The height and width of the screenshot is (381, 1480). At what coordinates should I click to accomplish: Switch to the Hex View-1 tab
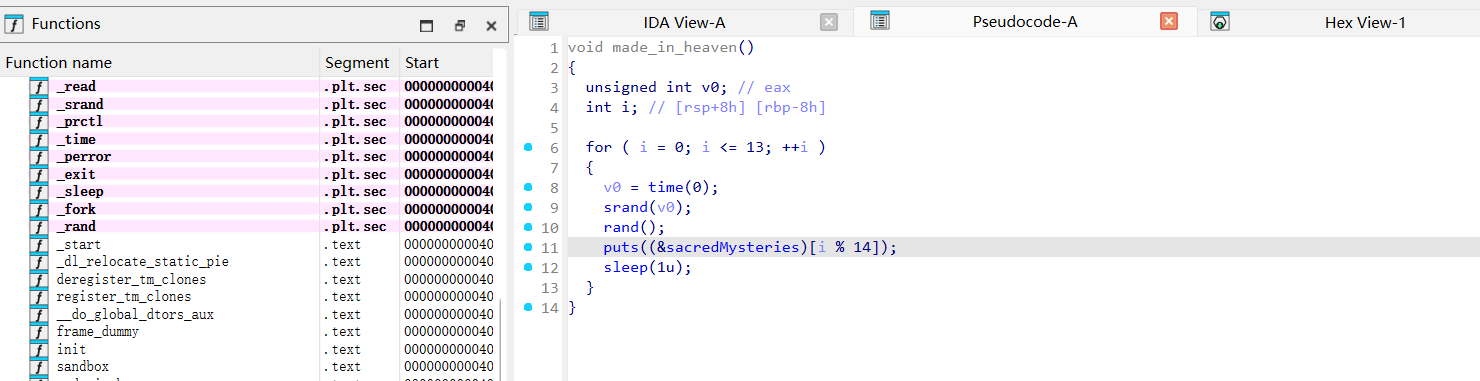click(x=1364, y=22)
